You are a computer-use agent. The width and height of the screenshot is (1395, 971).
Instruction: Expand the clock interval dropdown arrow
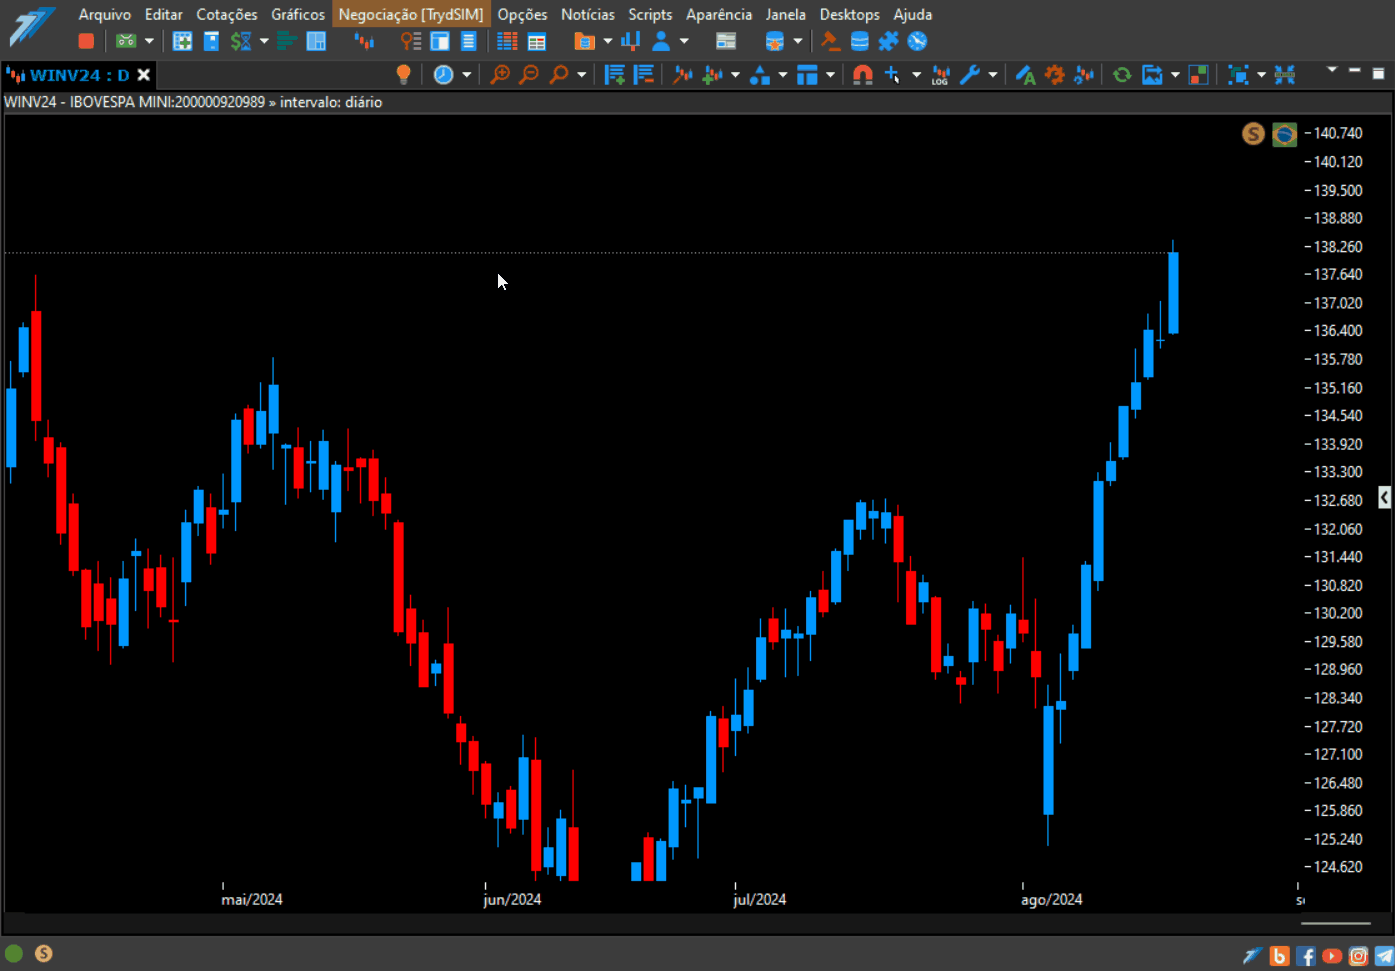click(466, 74)
